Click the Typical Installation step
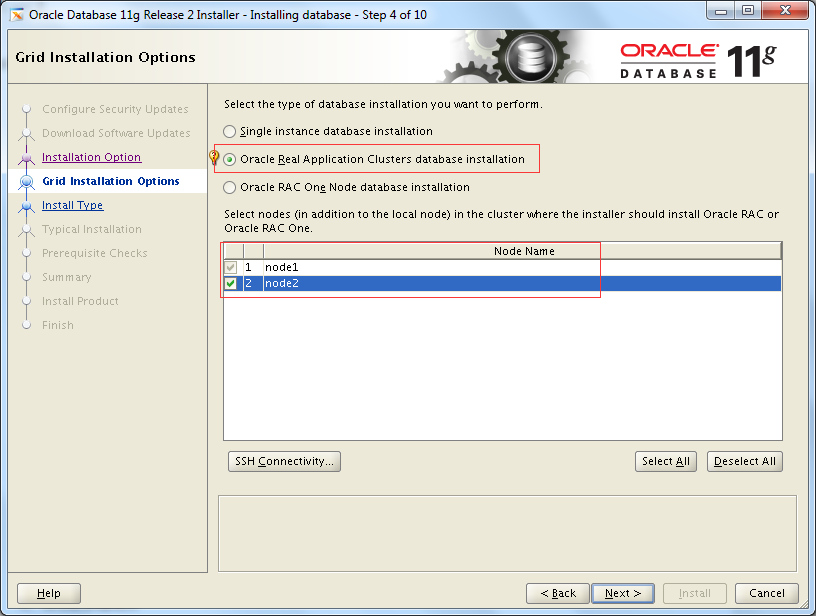Image resolution: width=816 pixels, height=616 pixels. point(92,229)
